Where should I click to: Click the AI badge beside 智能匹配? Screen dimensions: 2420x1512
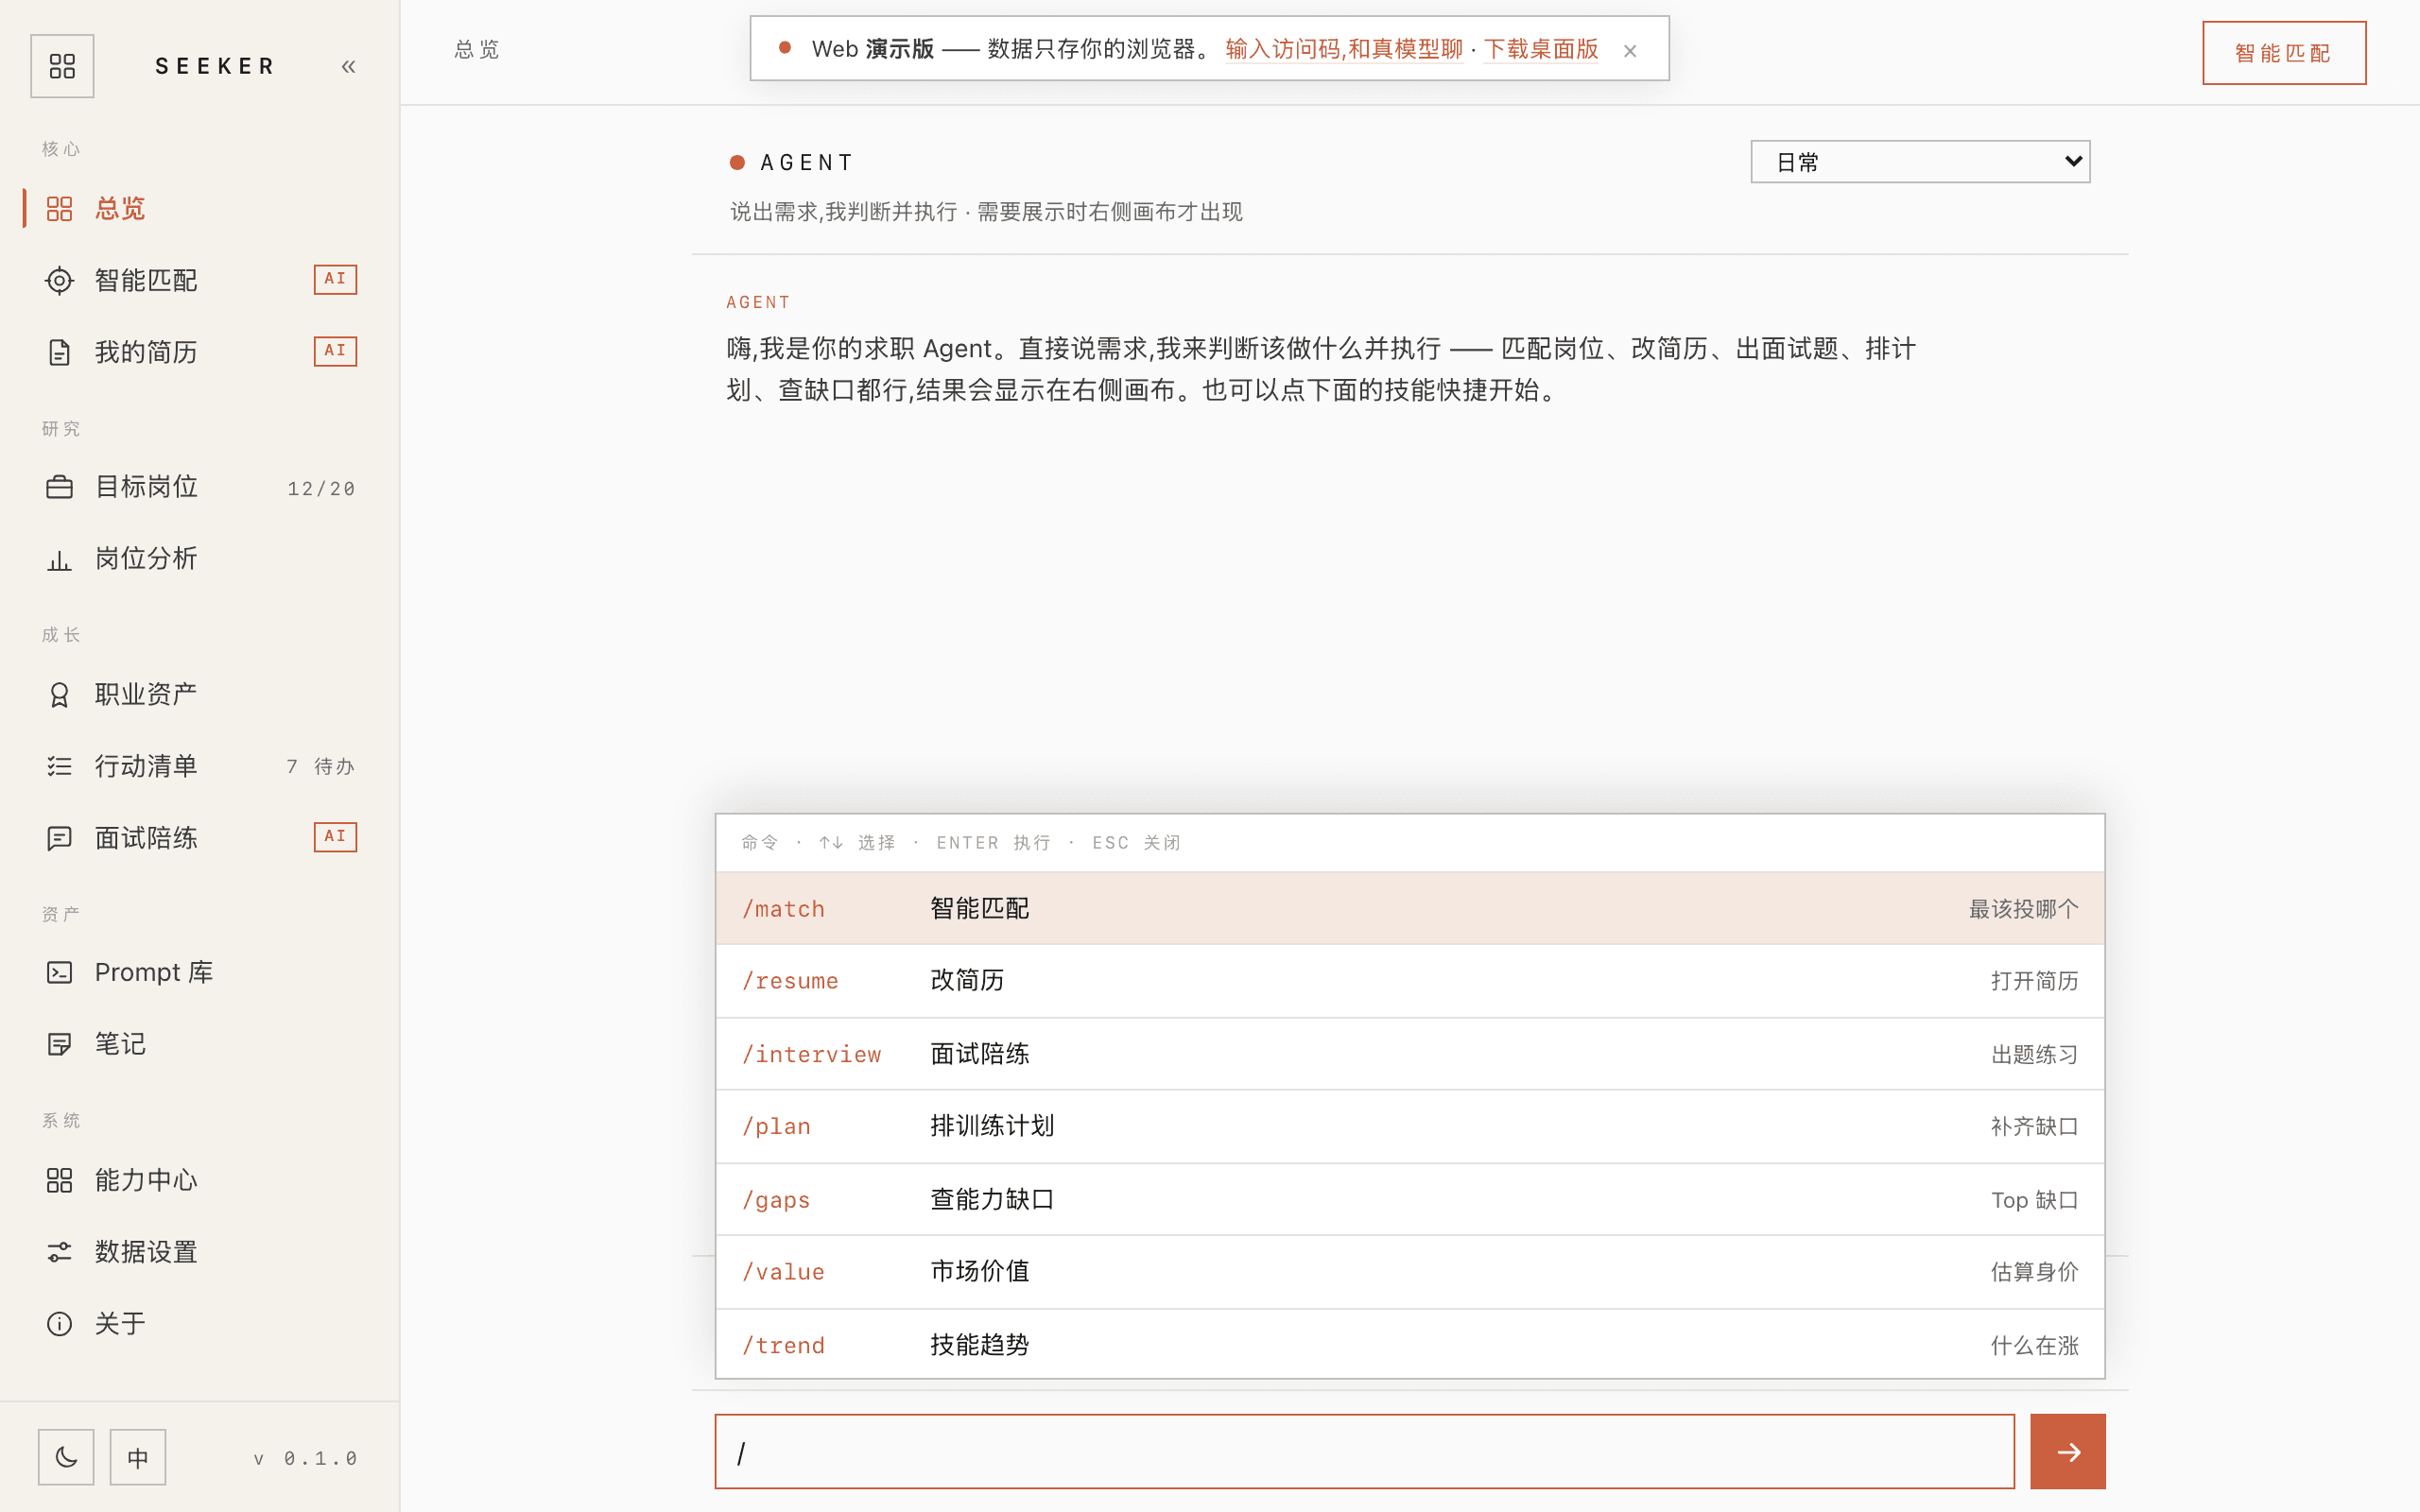tap(335, 279)
